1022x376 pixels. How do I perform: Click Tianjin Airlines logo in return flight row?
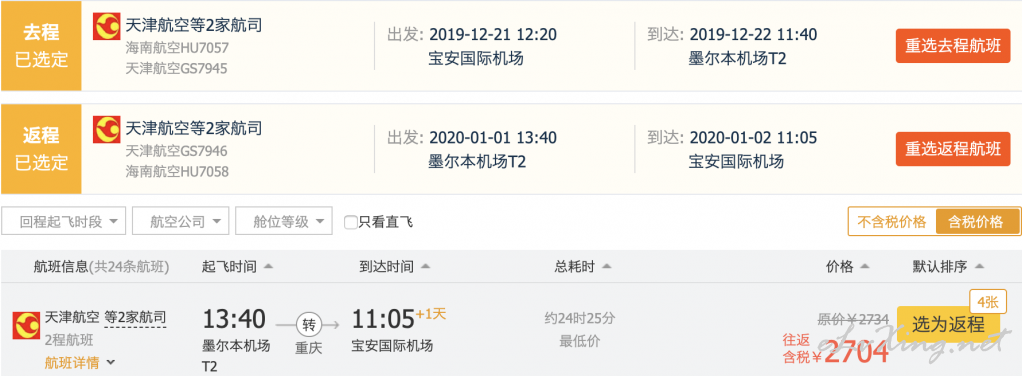pyautogui.click(x=106, y=130)
